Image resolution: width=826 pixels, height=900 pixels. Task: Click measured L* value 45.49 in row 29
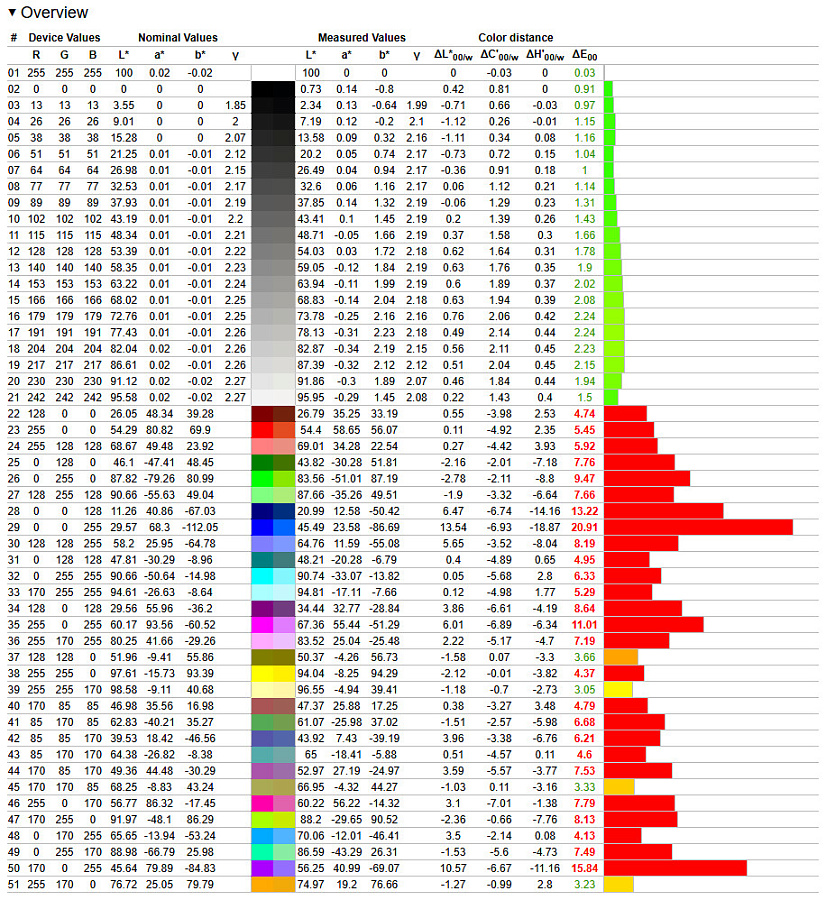click(x=311, y=527)
